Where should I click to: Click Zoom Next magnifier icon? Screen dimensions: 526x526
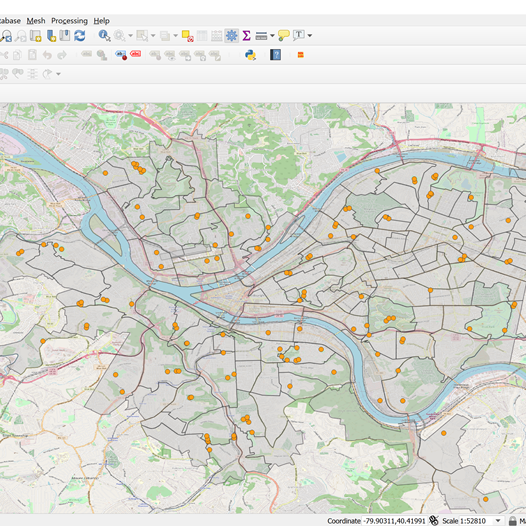(21, 36)
